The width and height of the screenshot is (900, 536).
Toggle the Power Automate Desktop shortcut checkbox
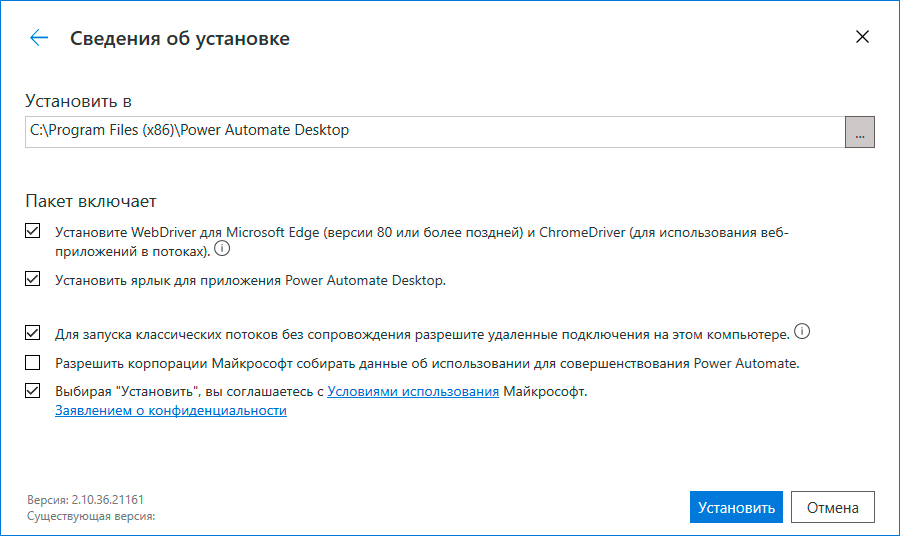coord(33,280)
